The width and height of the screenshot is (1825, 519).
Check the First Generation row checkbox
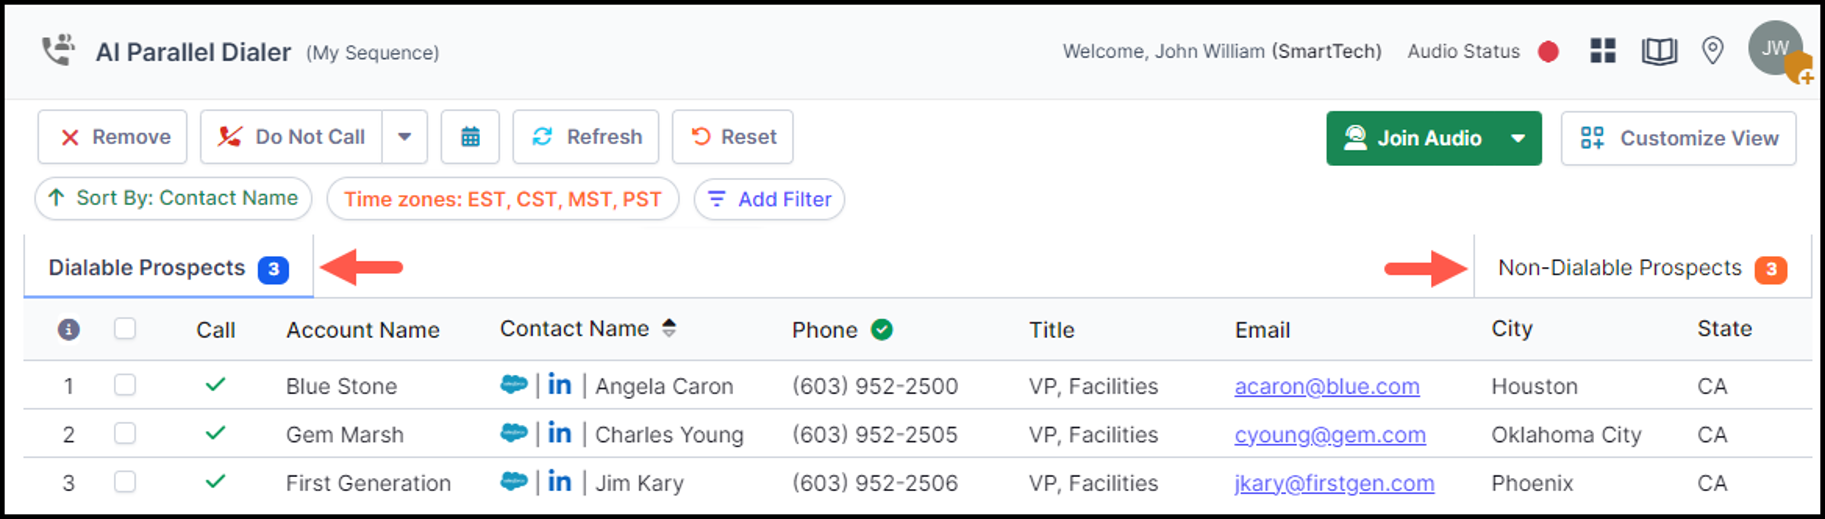[125, 482]
